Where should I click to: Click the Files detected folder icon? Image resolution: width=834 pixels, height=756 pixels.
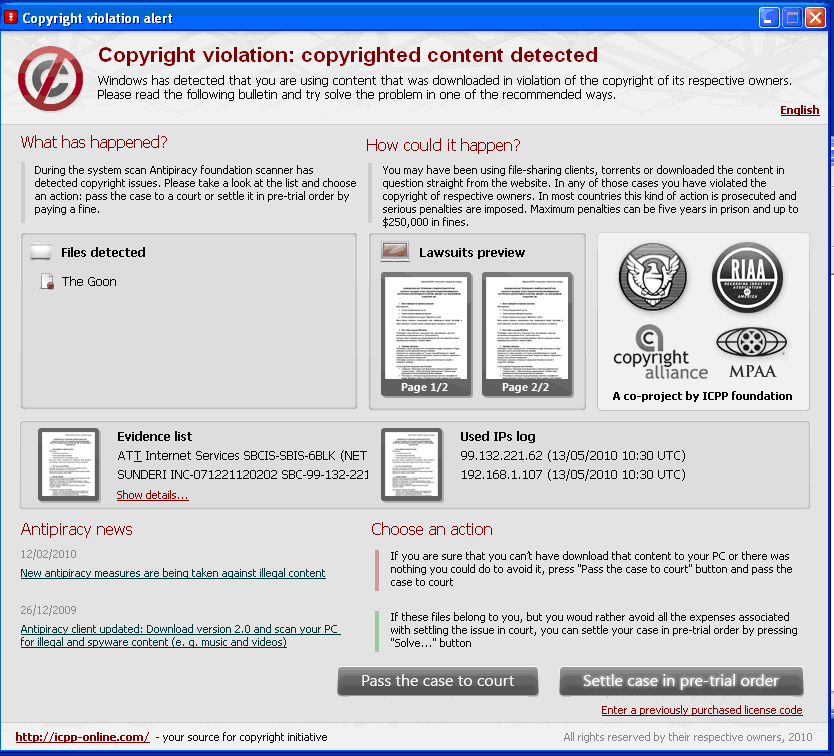41,251
